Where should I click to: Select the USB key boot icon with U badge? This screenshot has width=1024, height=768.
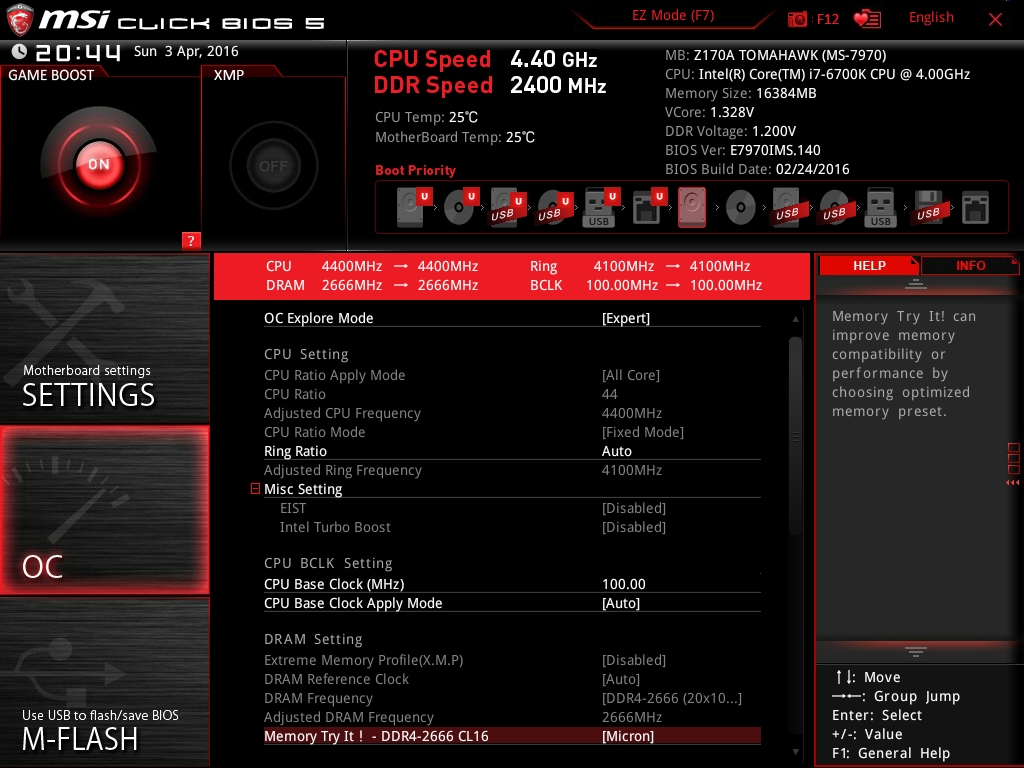(x=600, y=207)
